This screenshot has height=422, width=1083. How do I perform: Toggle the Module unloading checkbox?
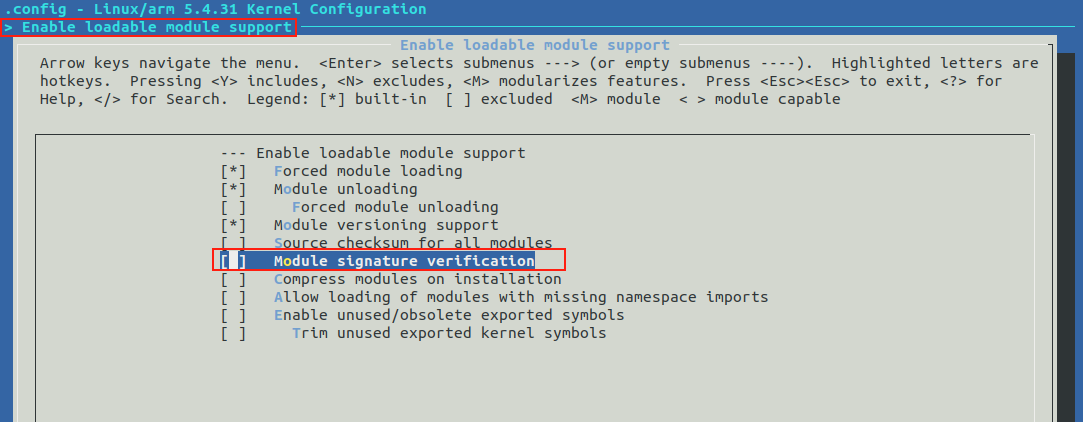point(233,189)
